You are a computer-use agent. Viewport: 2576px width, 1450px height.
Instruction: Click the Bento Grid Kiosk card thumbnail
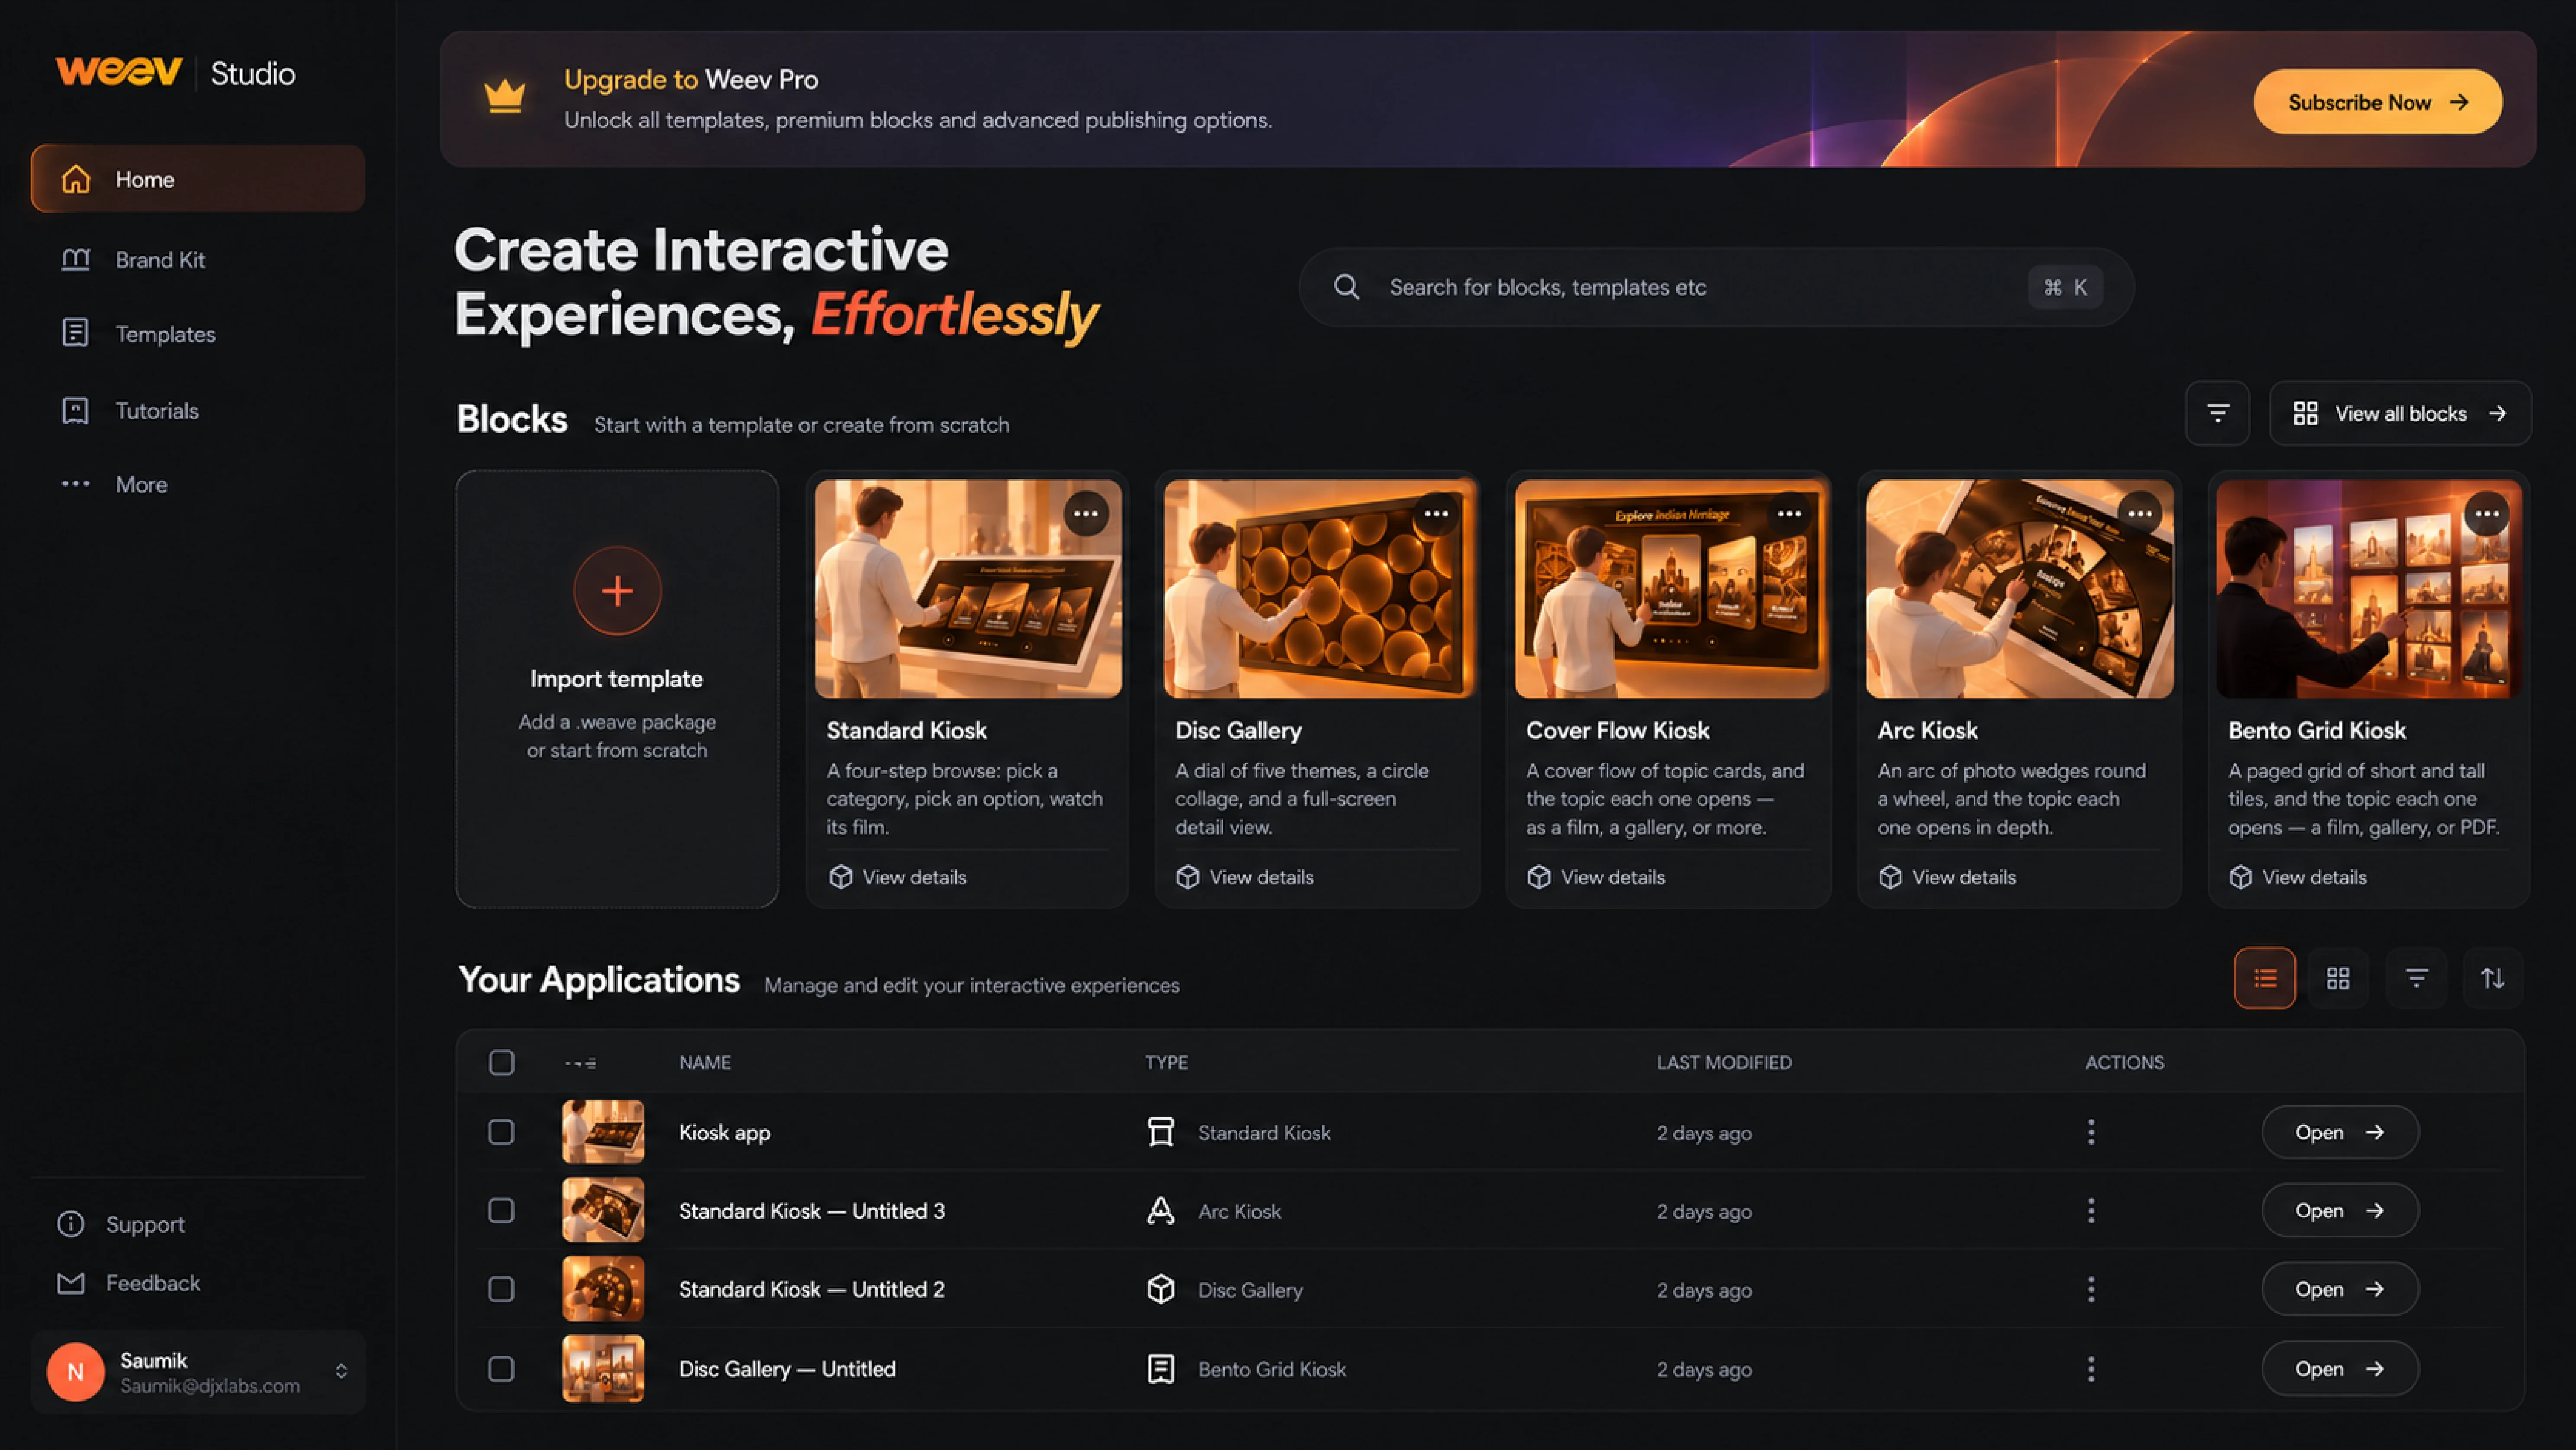pyautogui.click(x=2369, y=589)
